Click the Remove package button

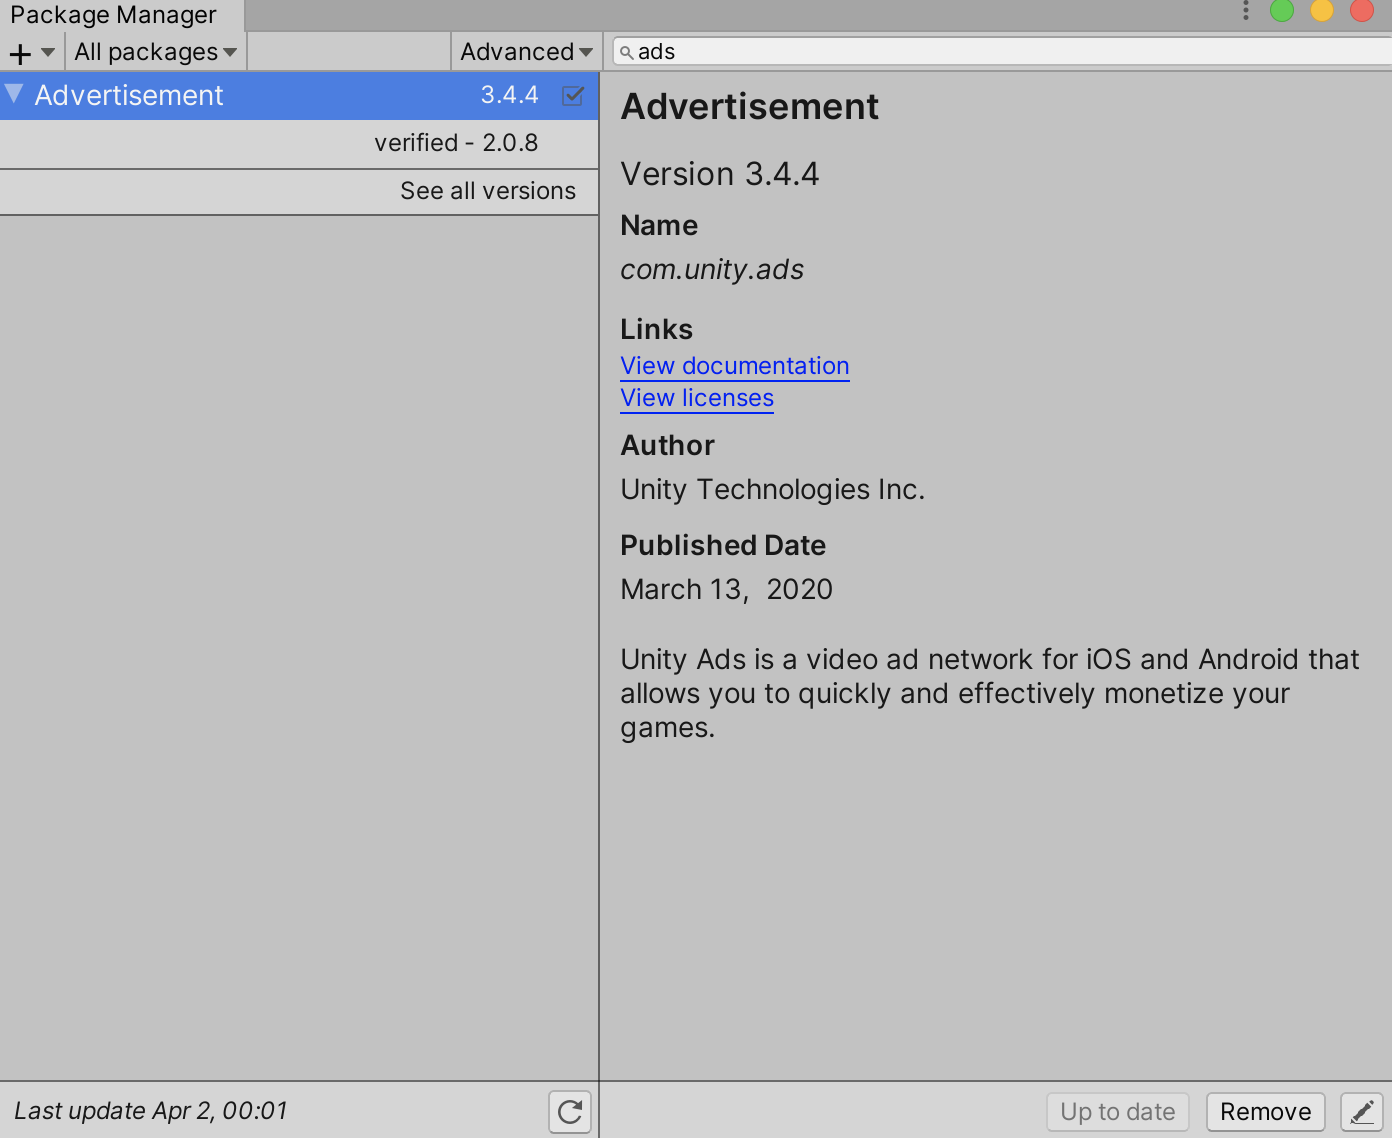point(1266,1112)
